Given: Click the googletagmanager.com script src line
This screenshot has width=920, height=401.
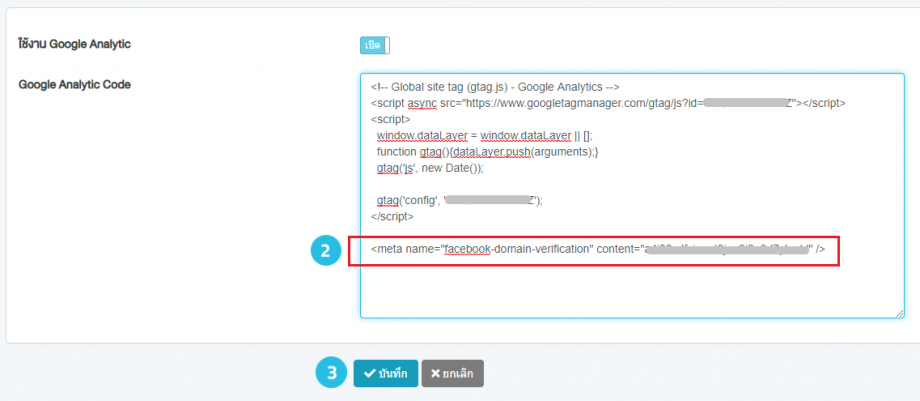Looking at the screenshot, I should point(608,103).
